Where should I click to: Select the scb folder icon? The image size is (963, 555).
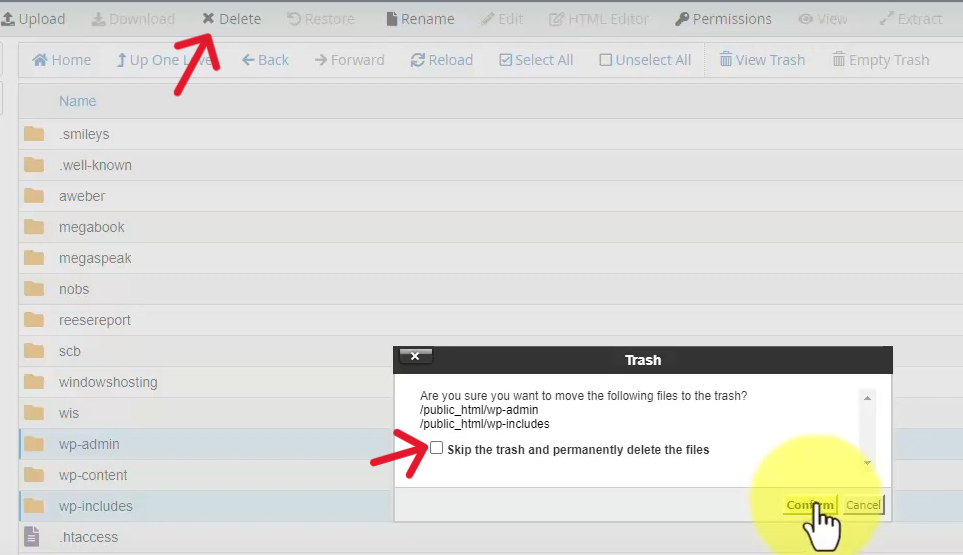click(34, 351)
